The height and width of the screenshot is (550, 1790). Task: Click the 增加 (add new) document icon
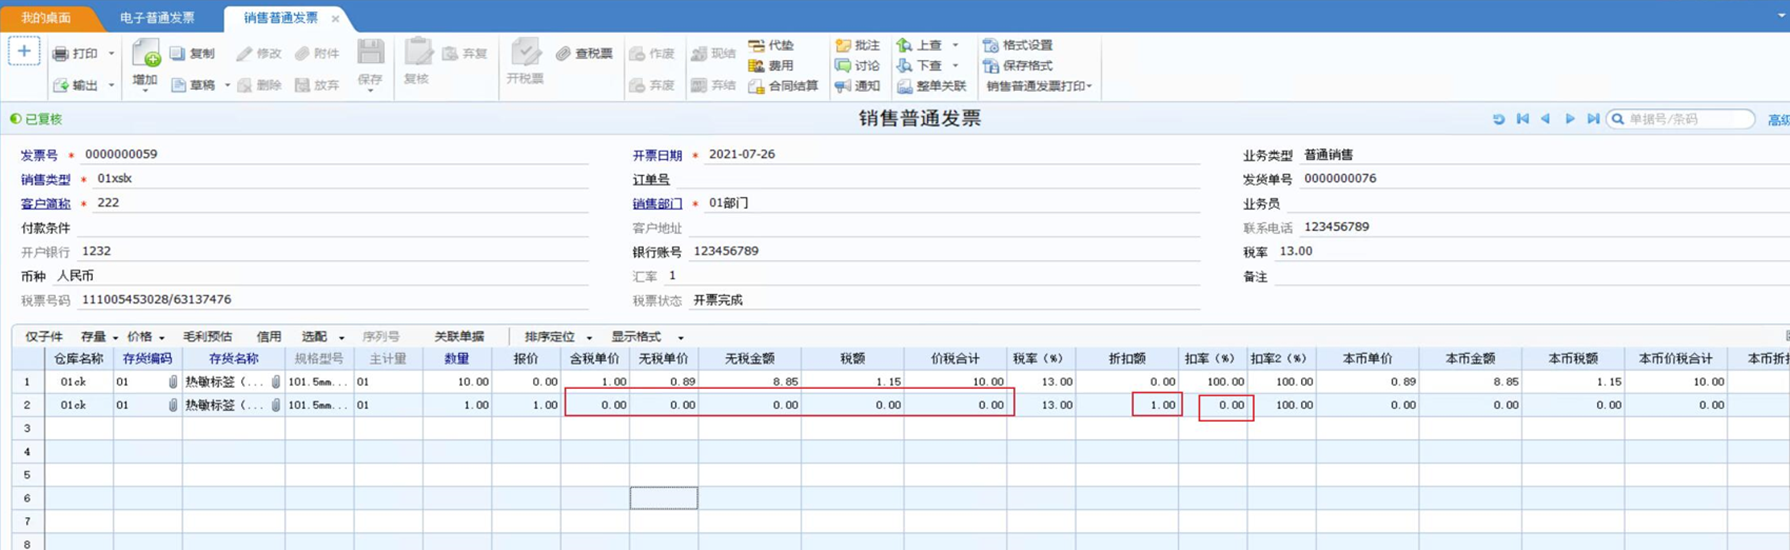[146, 54]
